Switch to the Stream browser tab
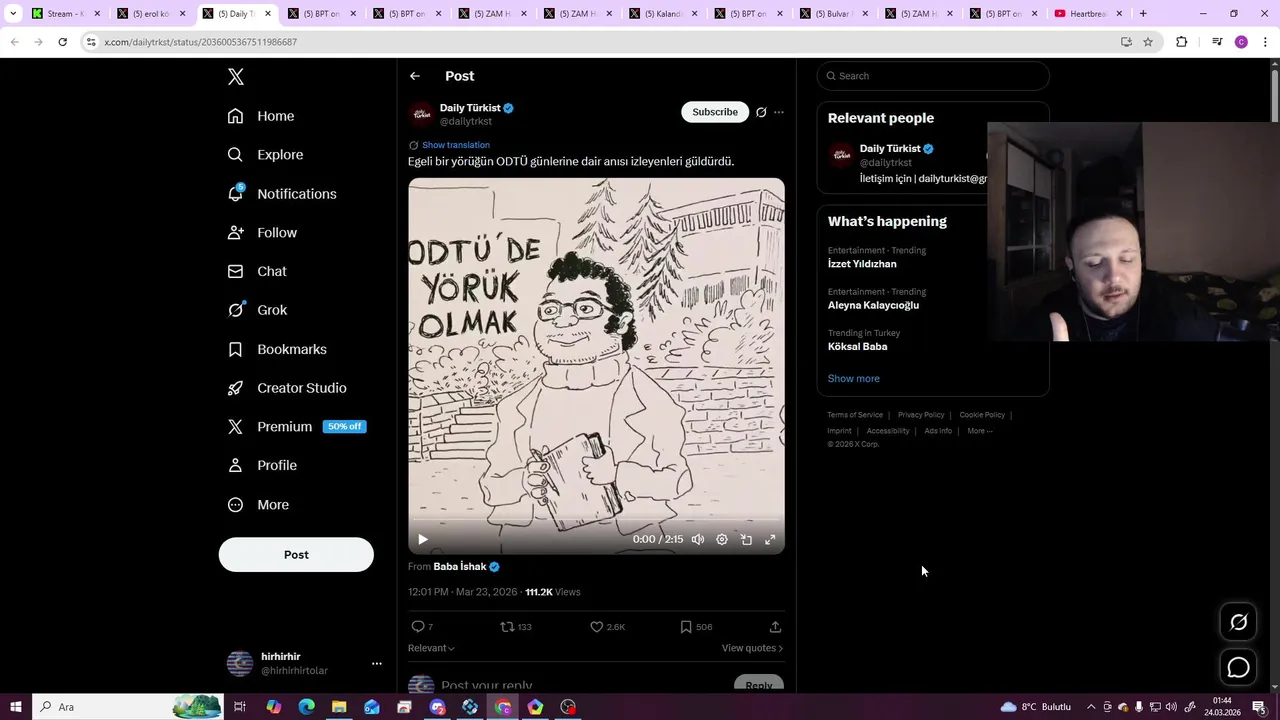1280x720 pixels. point(66,14)
